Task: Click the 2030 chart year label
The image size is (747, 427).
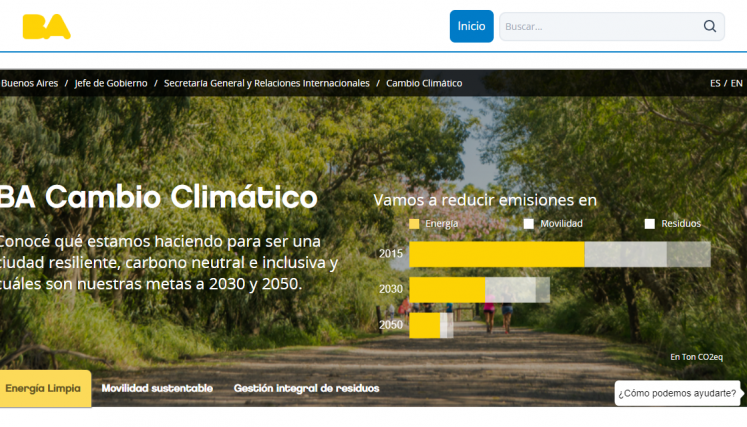Action: click(391, 289)
